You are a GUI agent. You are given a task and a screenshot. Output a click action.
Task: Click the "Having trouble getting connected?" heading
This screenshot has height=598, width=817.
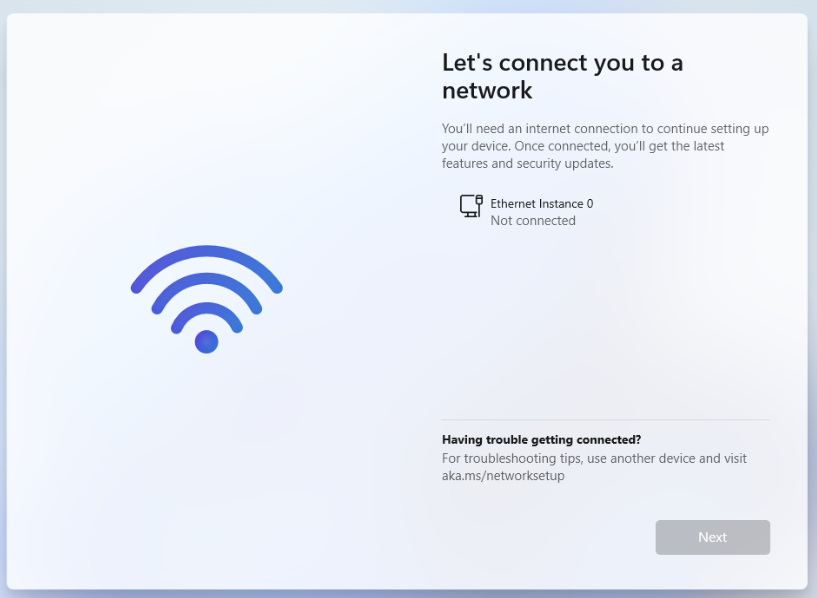(541, 440)
